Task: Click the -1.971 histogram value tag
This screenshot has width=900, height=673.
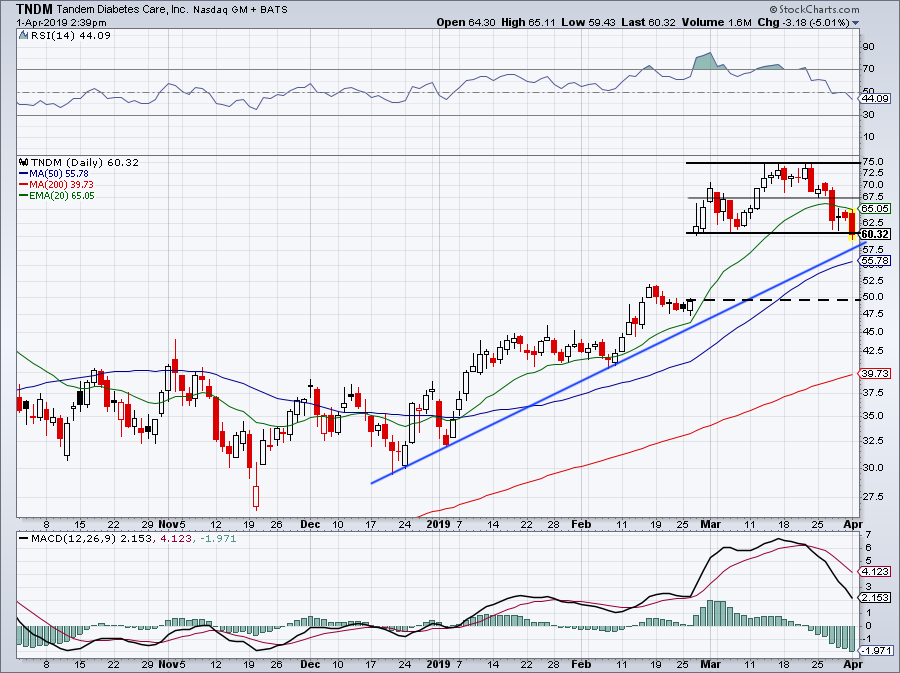Action: 874,651
